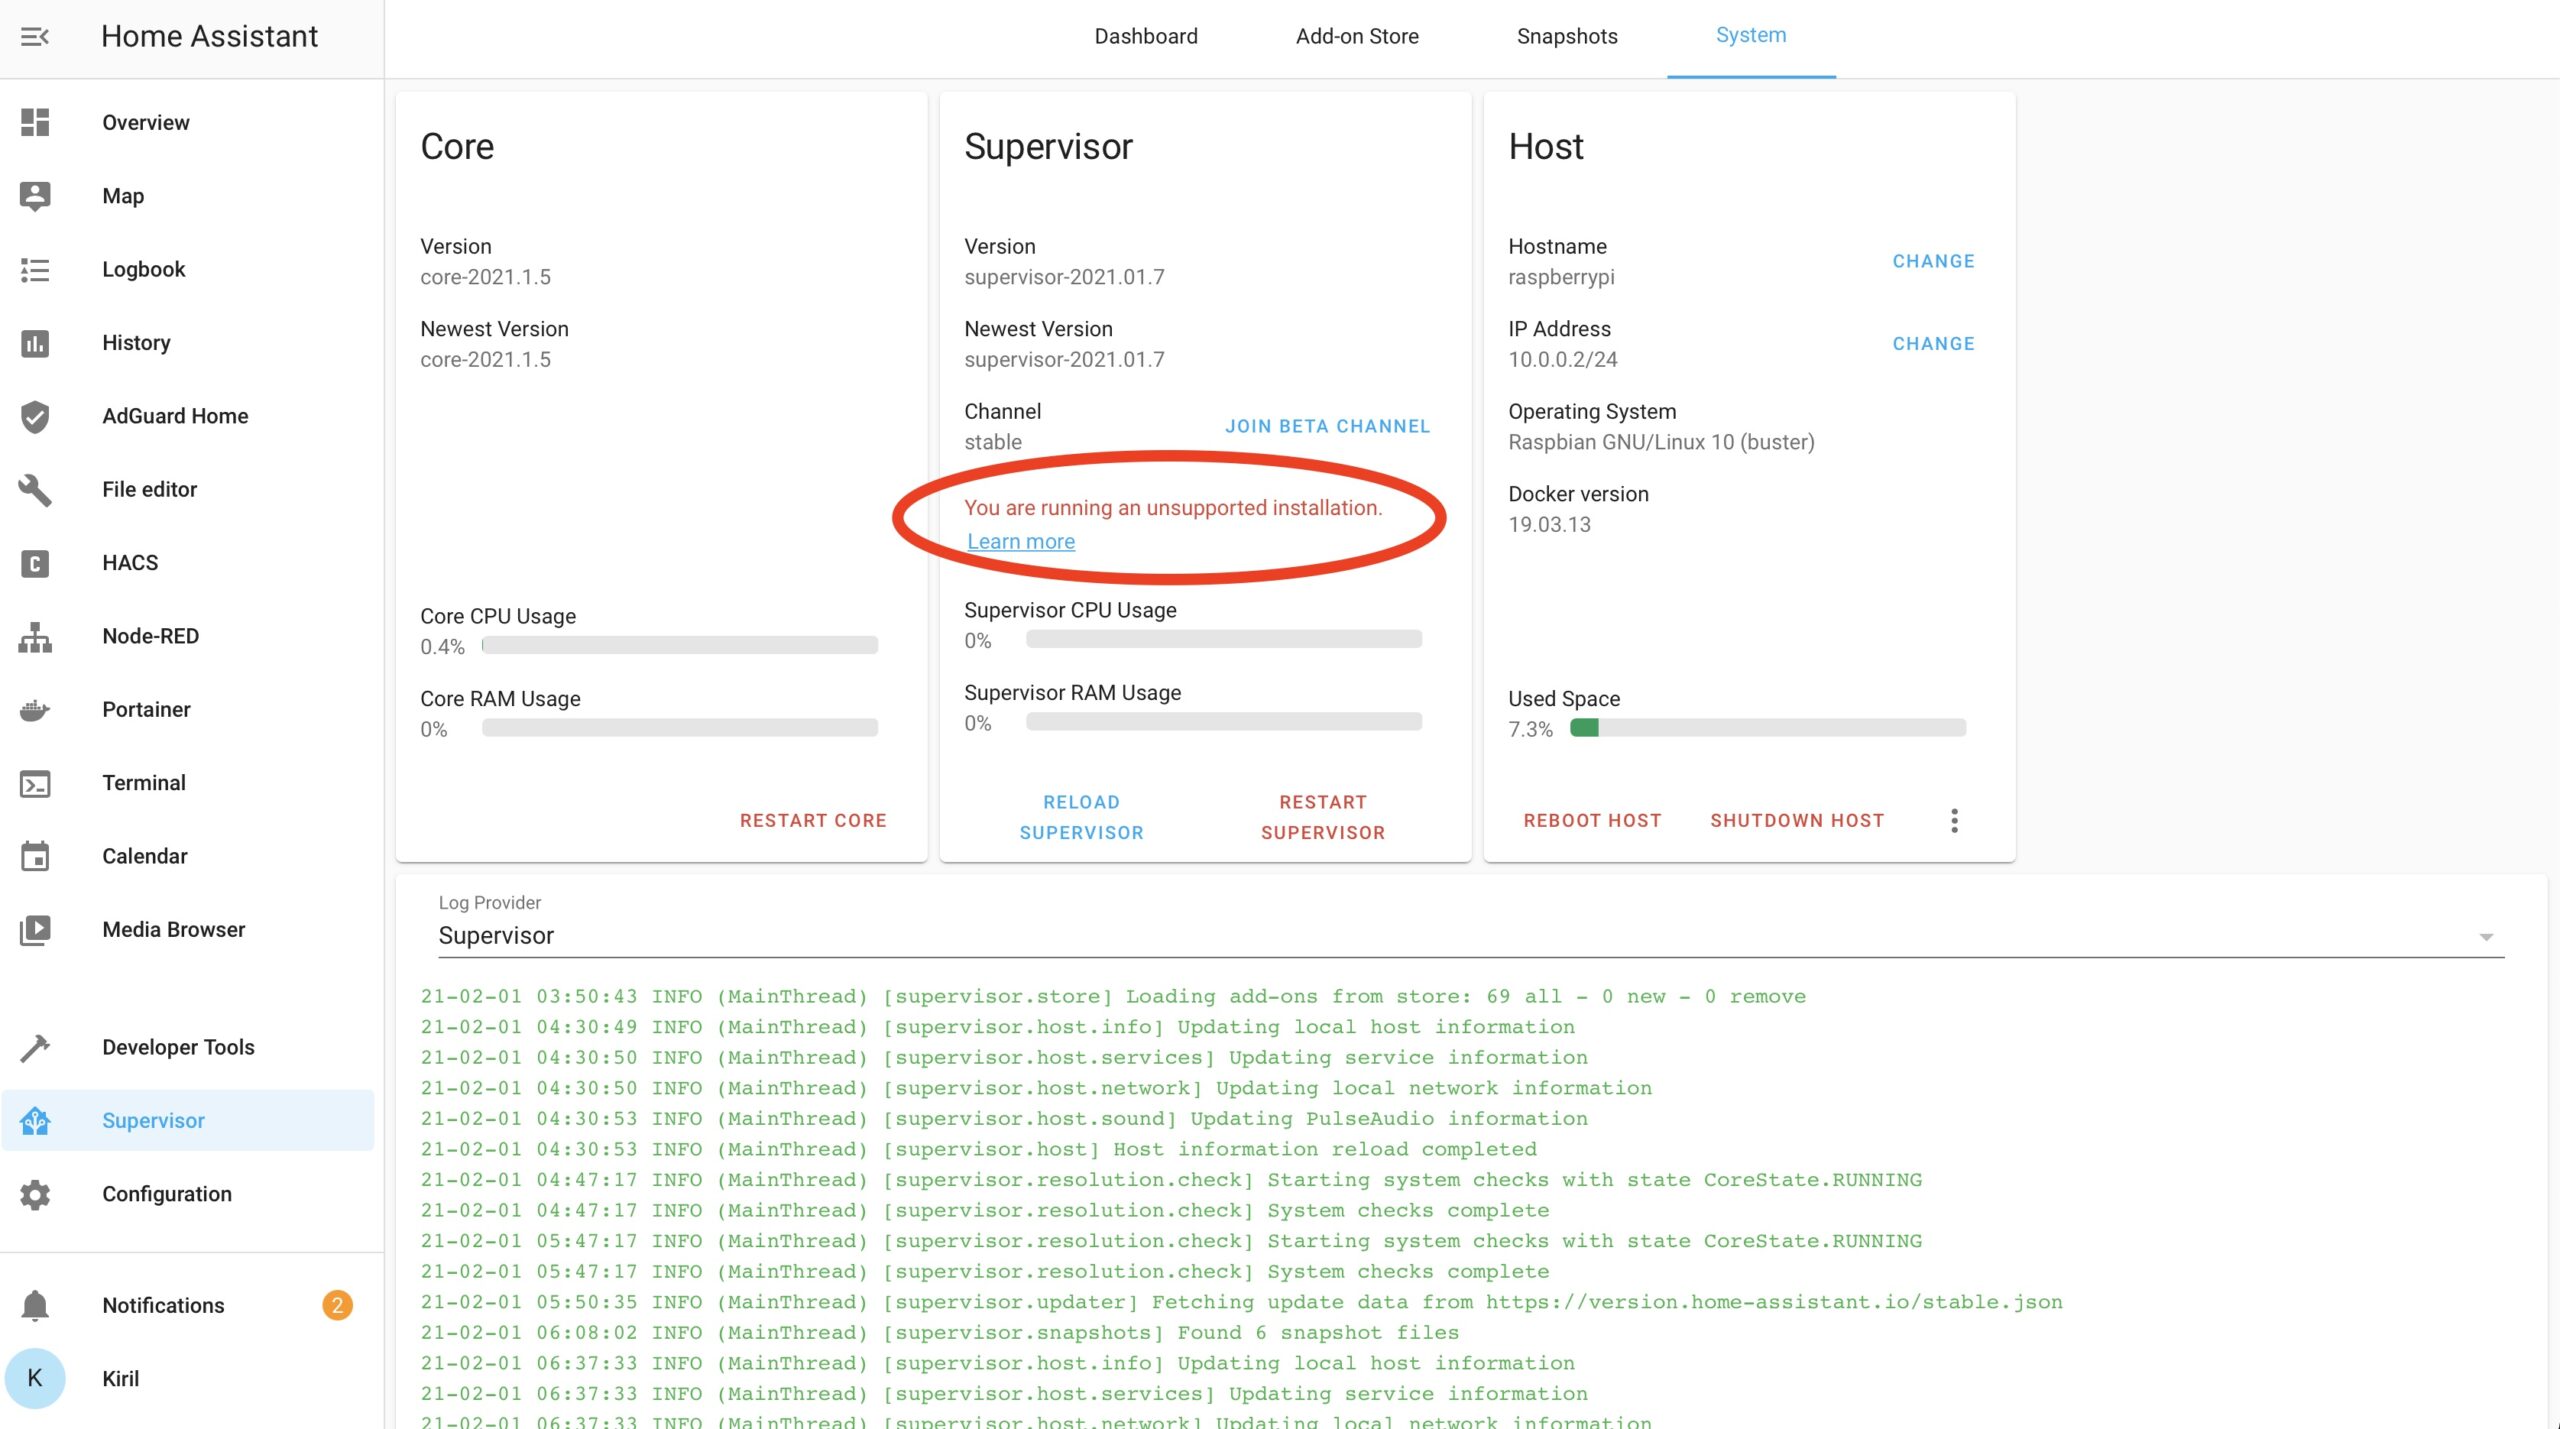The width and height of the screenshot is (2560, 1429).
Task: Click the hamburger menu icon
Action: point(33,35)
